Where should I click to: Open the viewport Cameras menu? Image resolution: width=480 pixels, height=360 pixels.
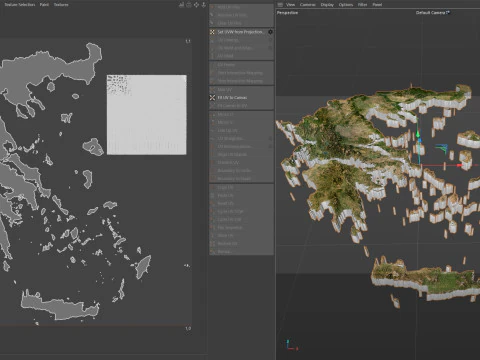308,5
